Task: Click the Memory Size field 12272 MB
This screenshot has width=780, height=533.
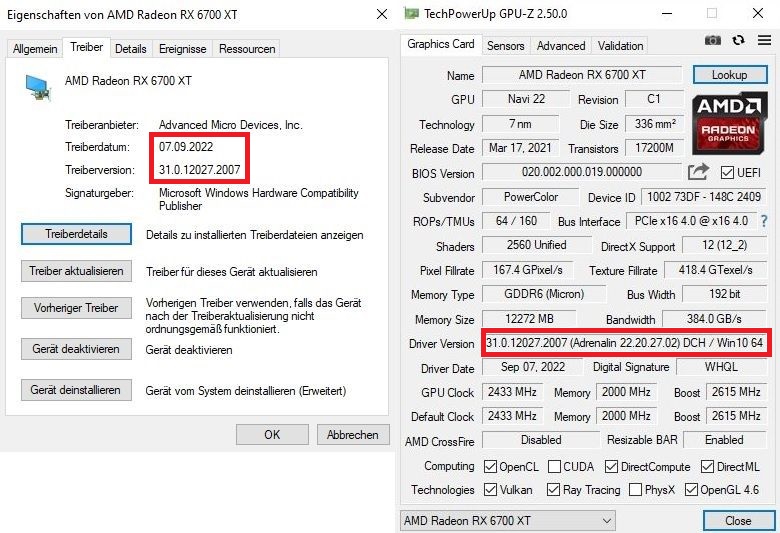Action: point(529,319)
